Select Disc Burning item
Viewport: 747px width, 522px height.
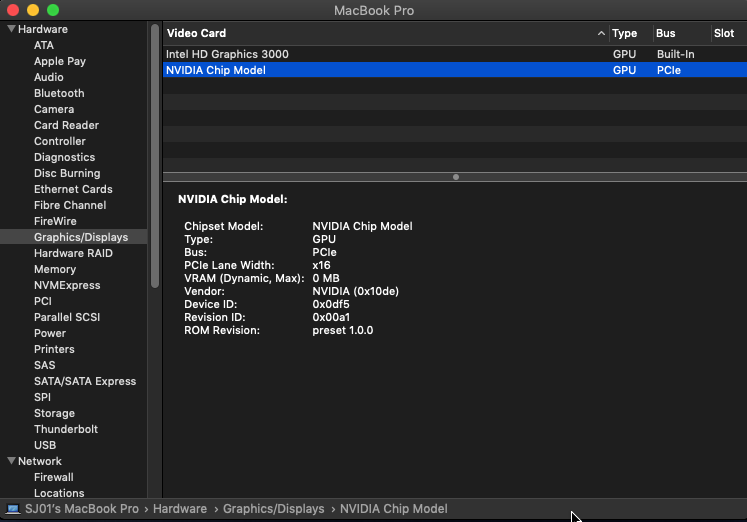pos(67,173)
